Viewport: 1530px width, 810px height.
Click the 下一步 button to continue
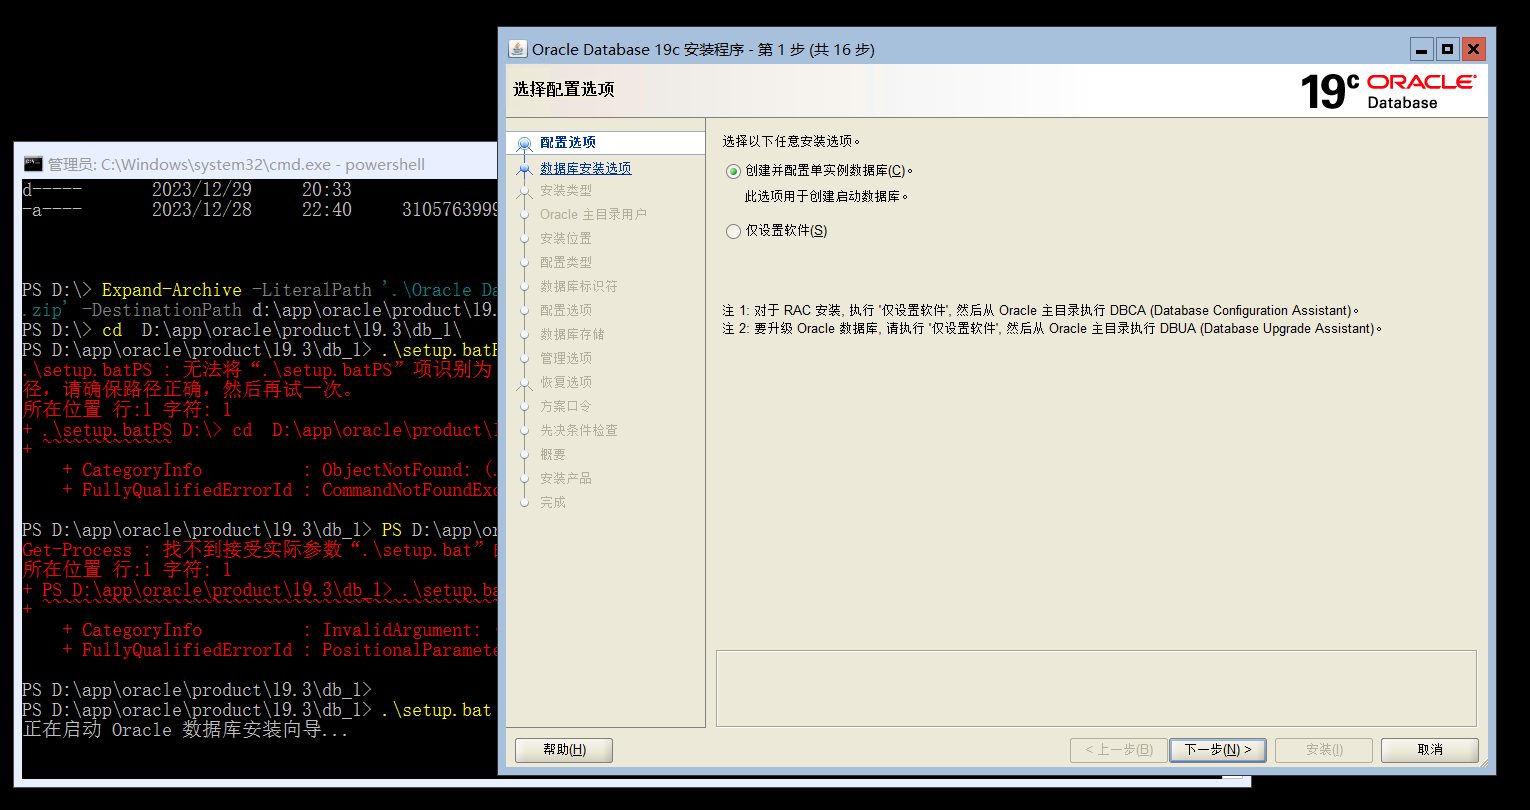coord(1218,749)
